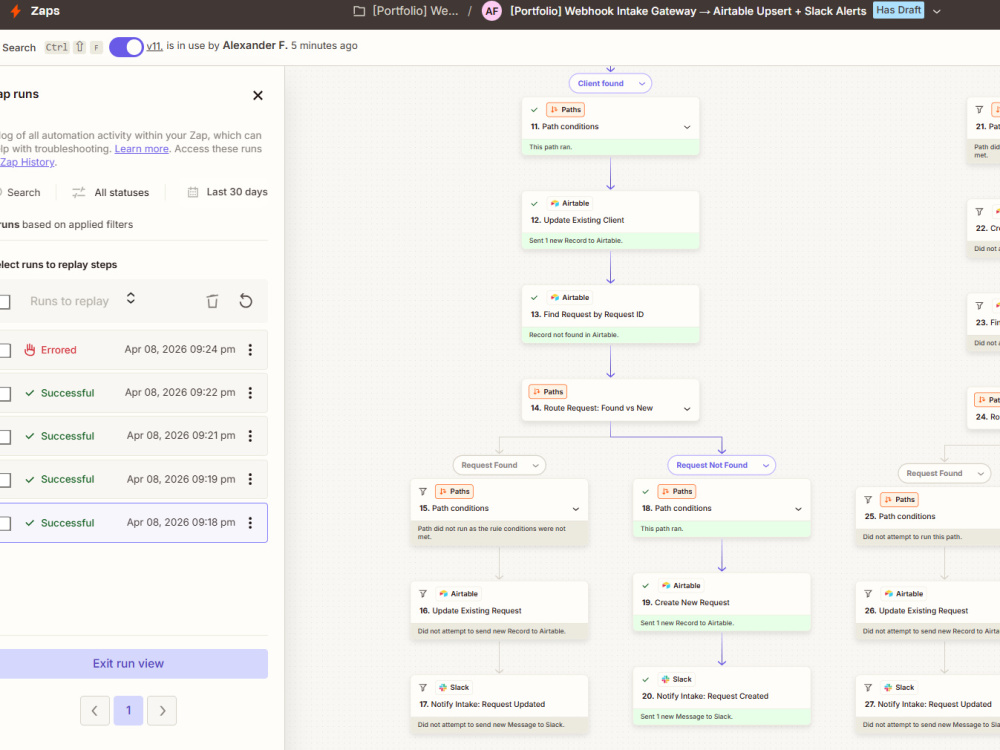The width and height of the screenshot is (1000, 750).
Task: Click Paths badge on step 11
Action: [565, 110]
